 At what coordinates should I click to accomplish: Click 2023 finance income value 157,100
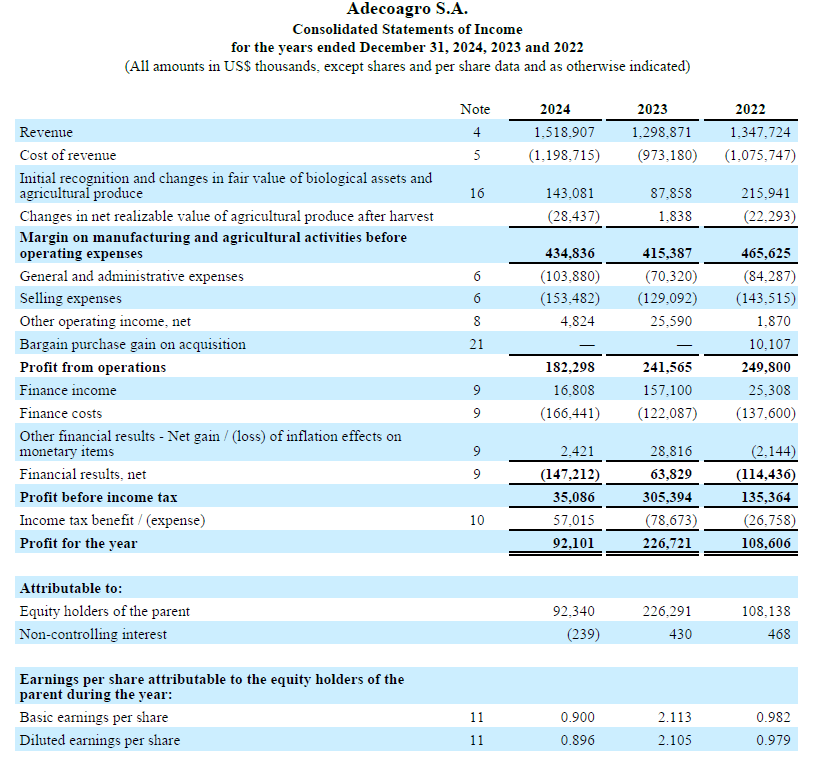click(667, 390)
